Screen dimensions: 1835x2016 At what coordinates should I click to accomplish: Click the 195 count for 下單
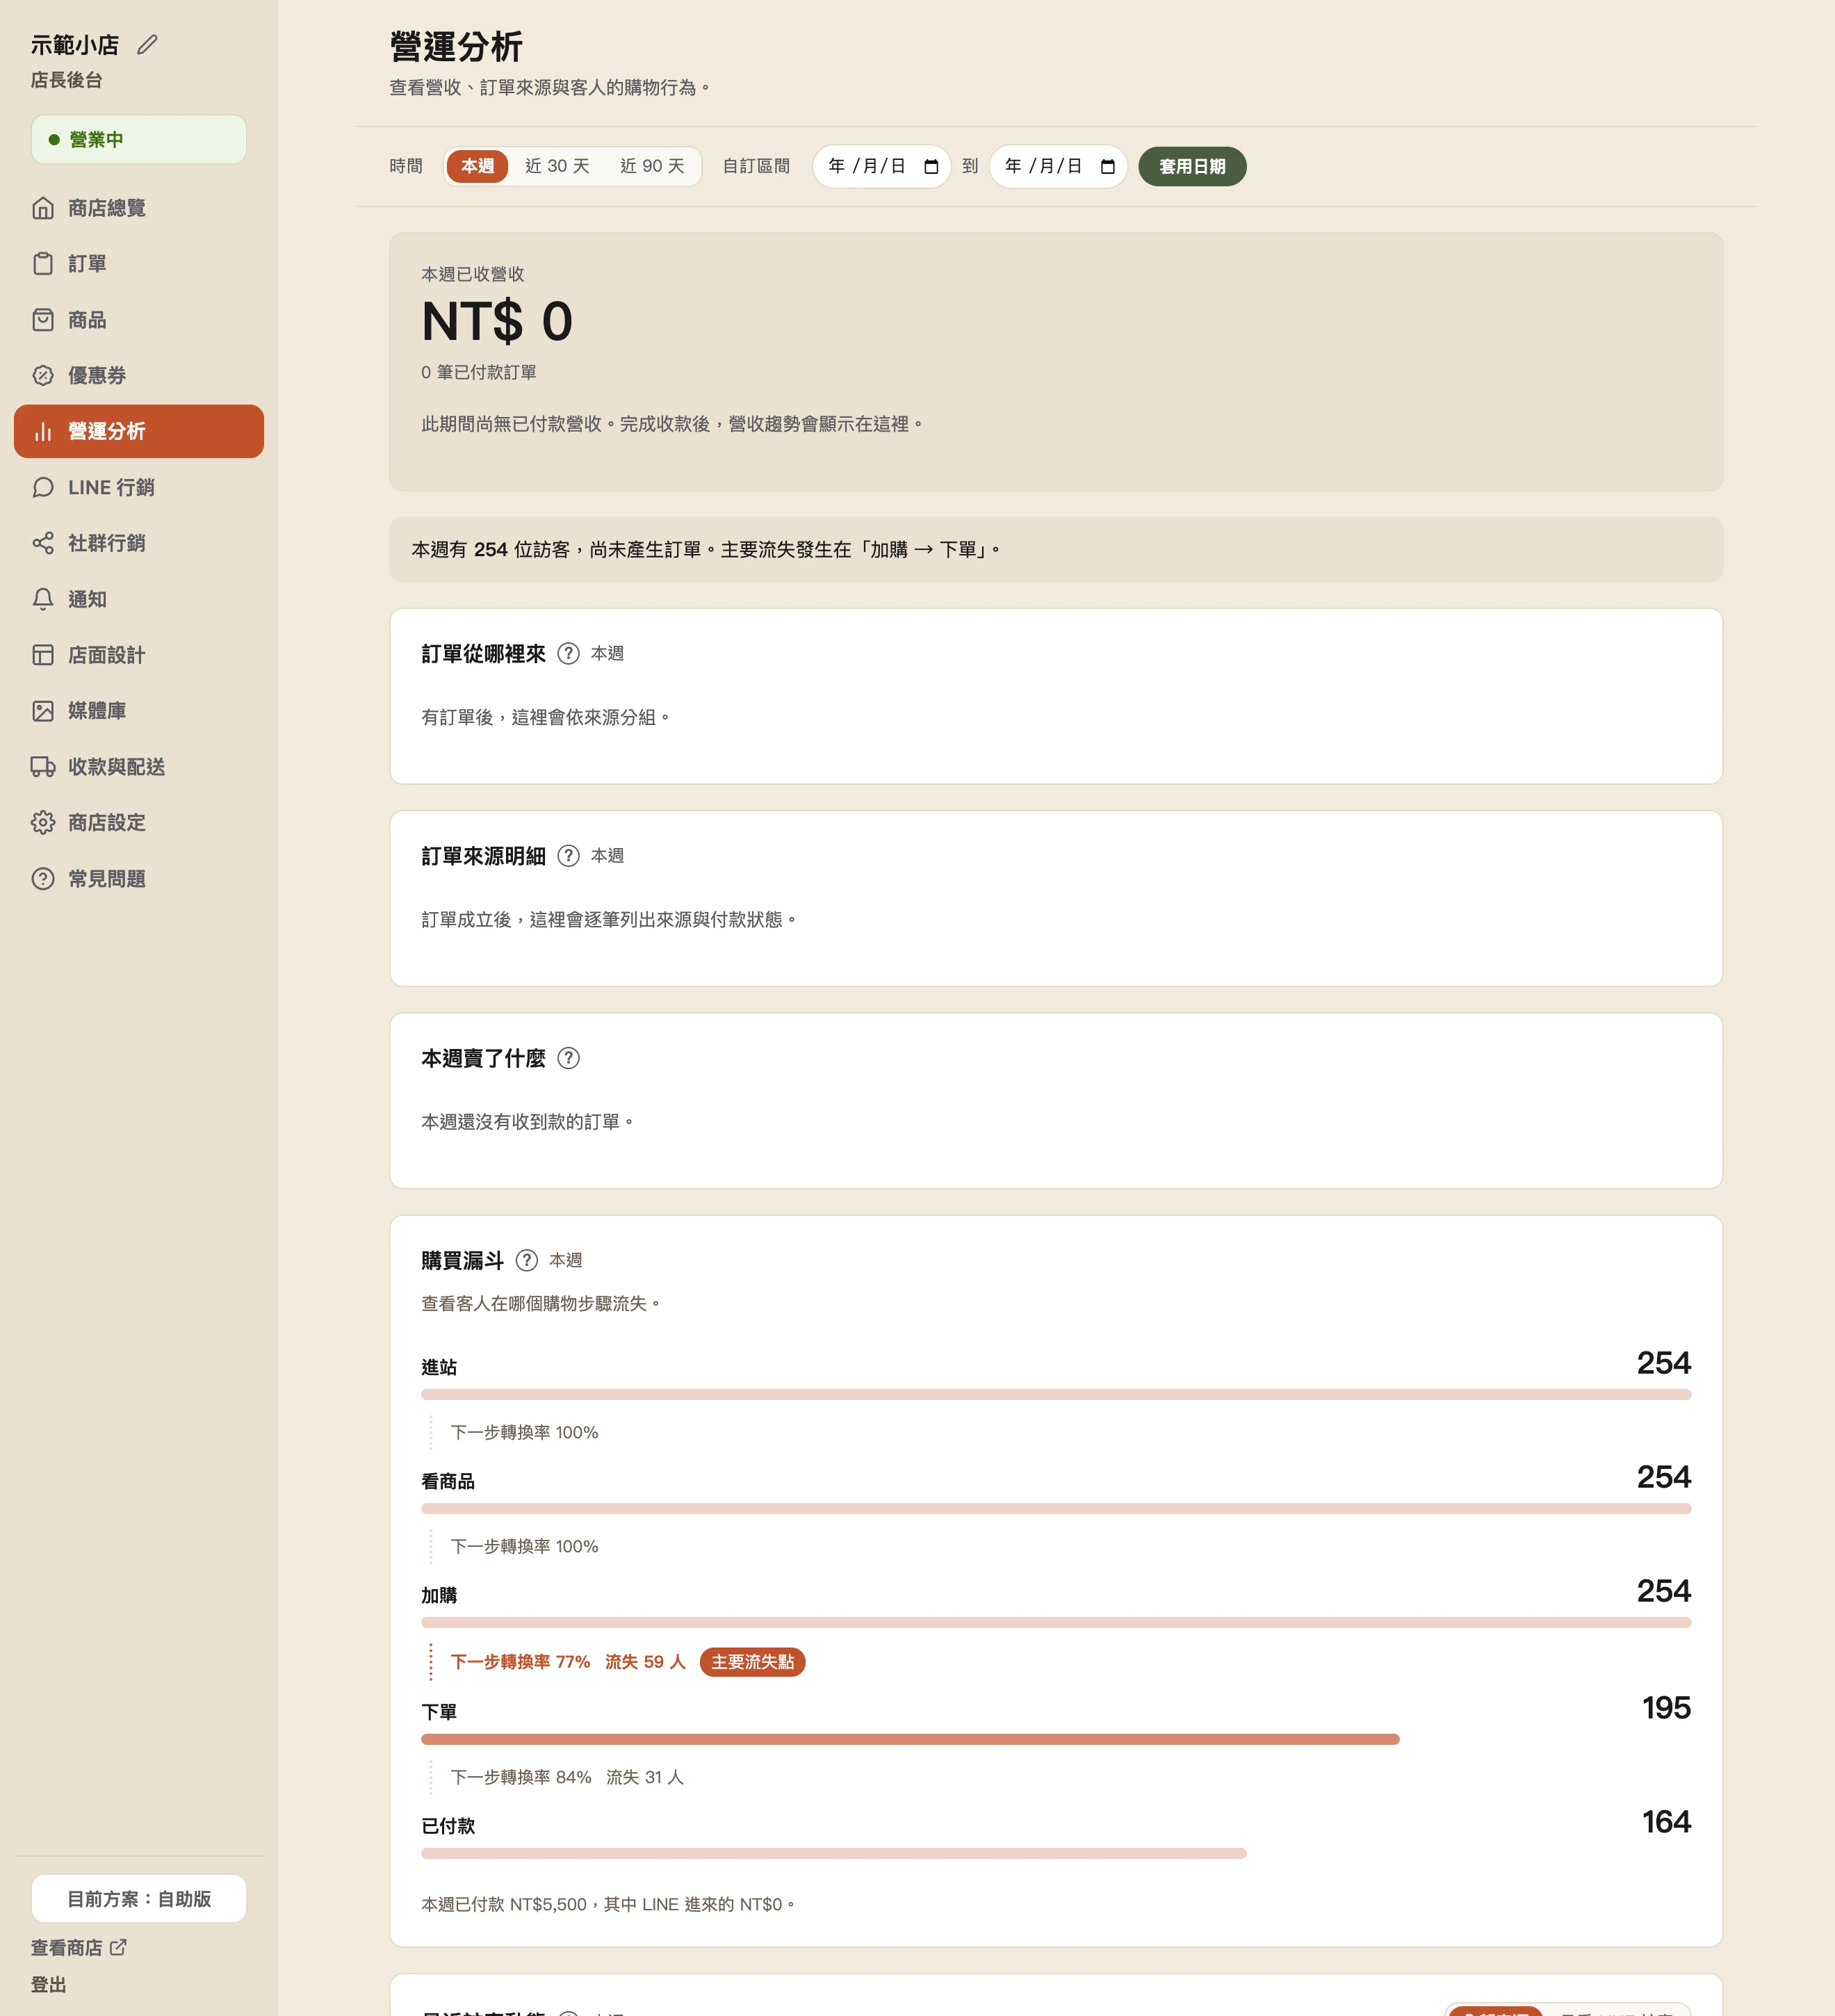pyautogui.click(x=1666, y=1708)
